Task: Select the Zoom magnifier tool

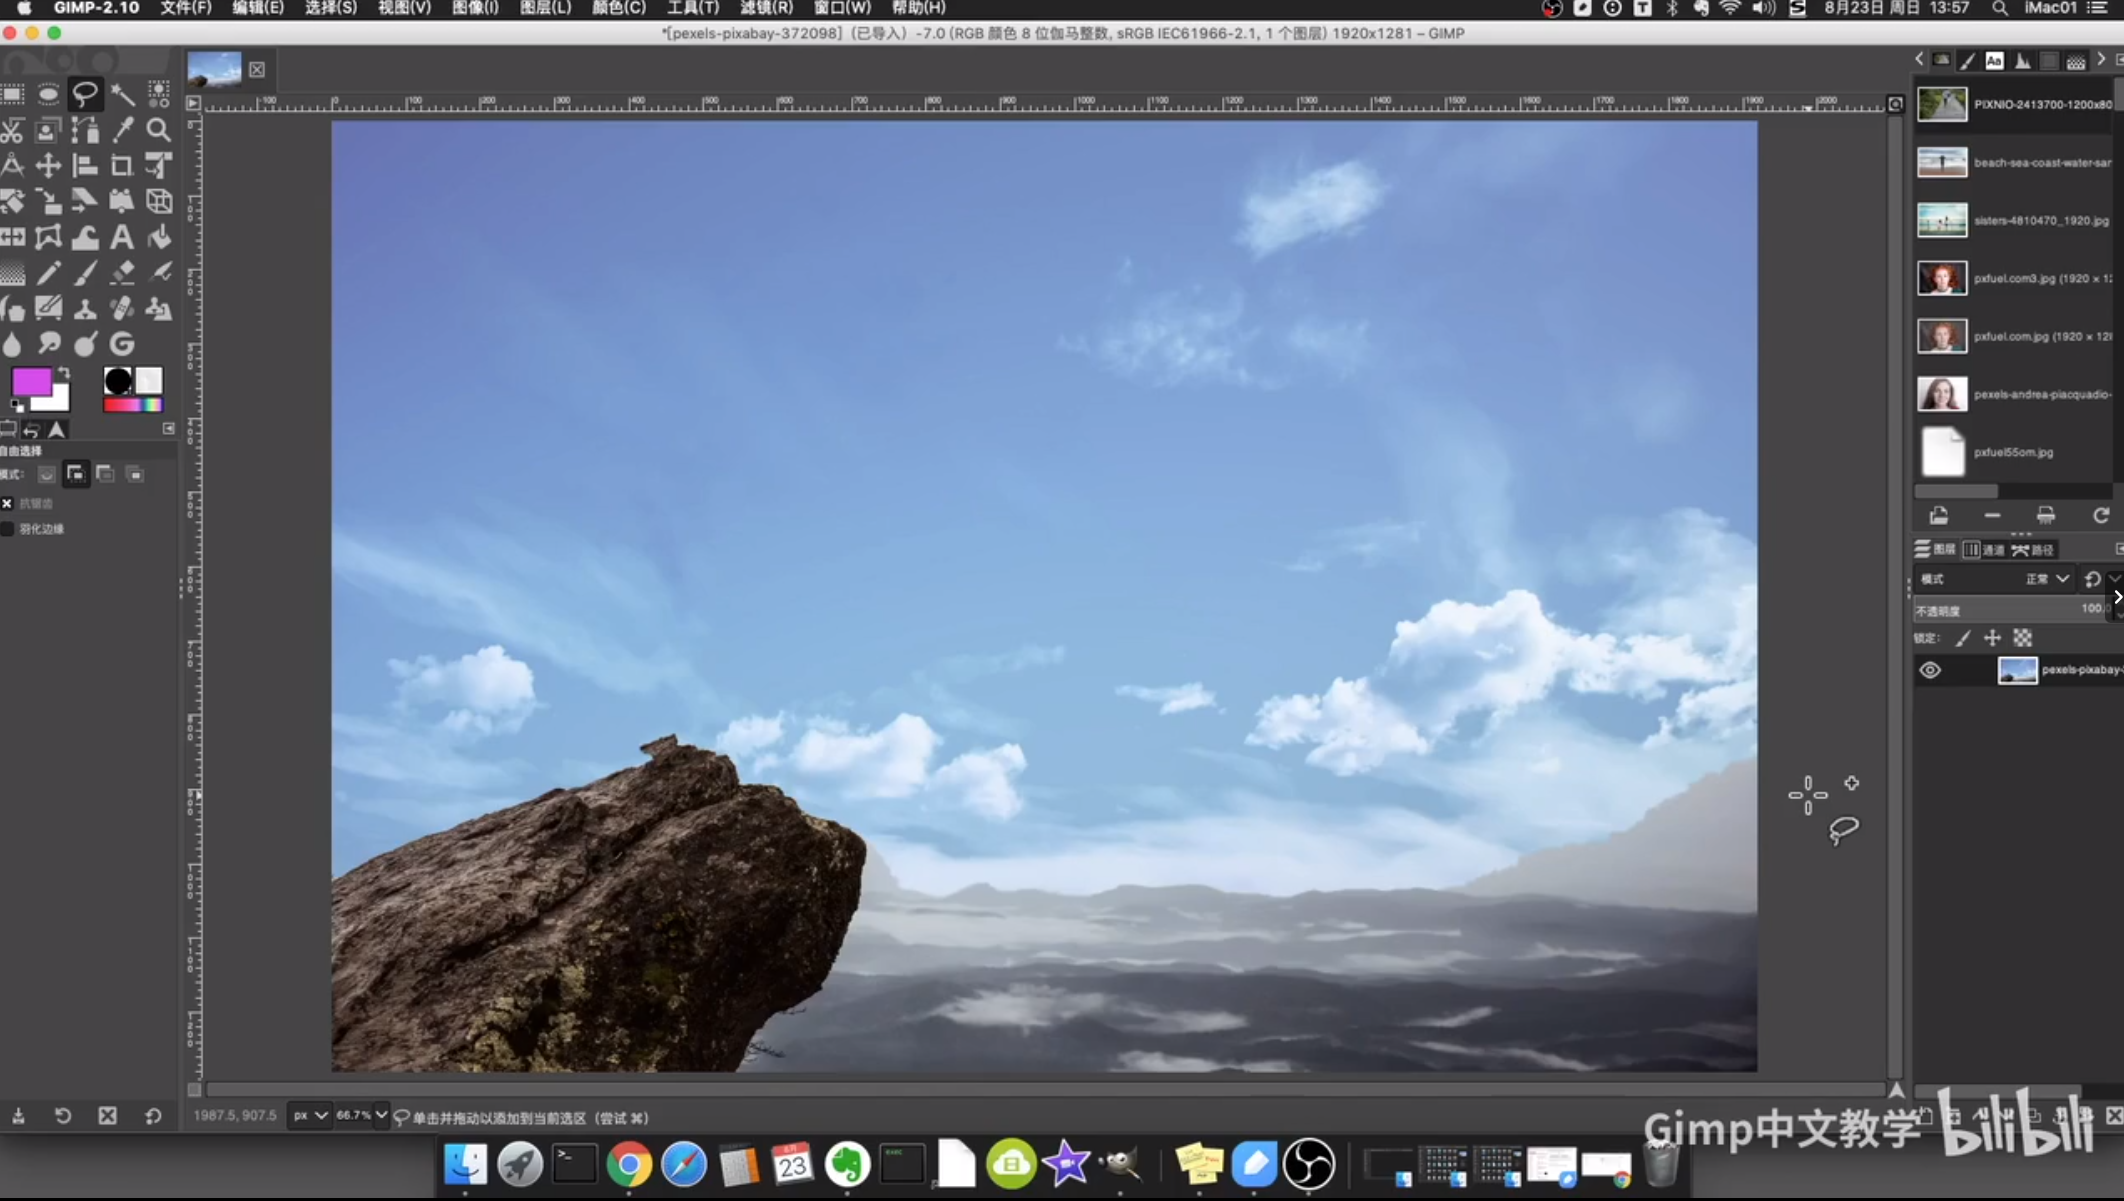Action: [x=158, y=130]
